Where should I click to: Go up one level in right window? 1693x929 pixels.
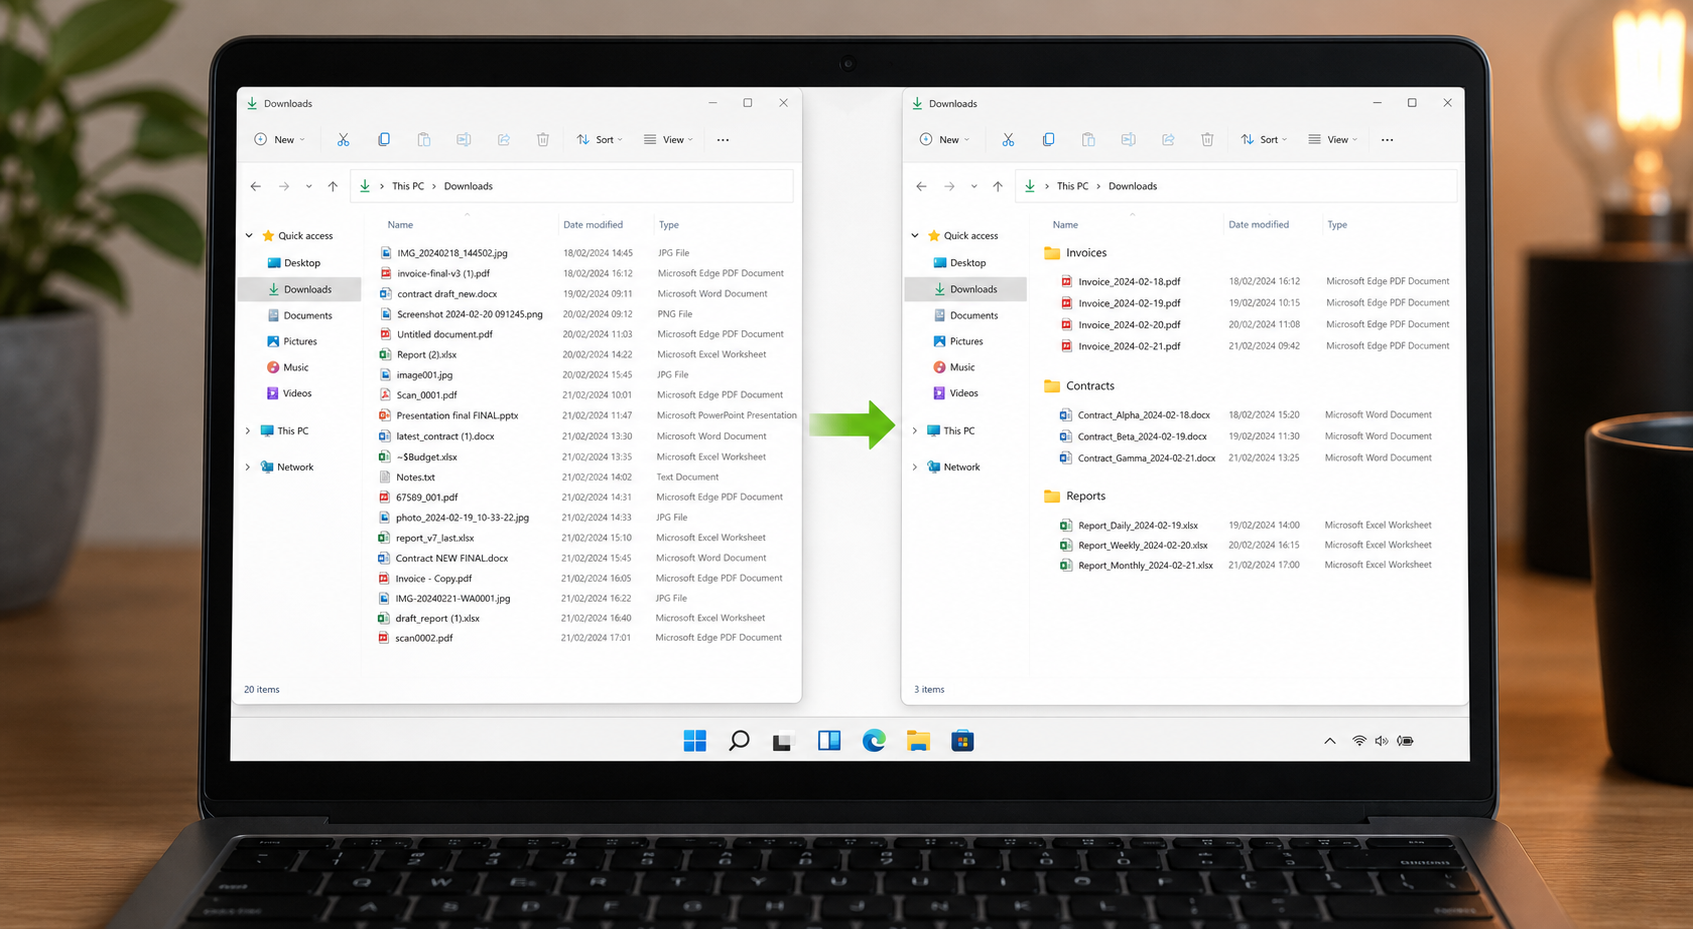coord(998,186)
